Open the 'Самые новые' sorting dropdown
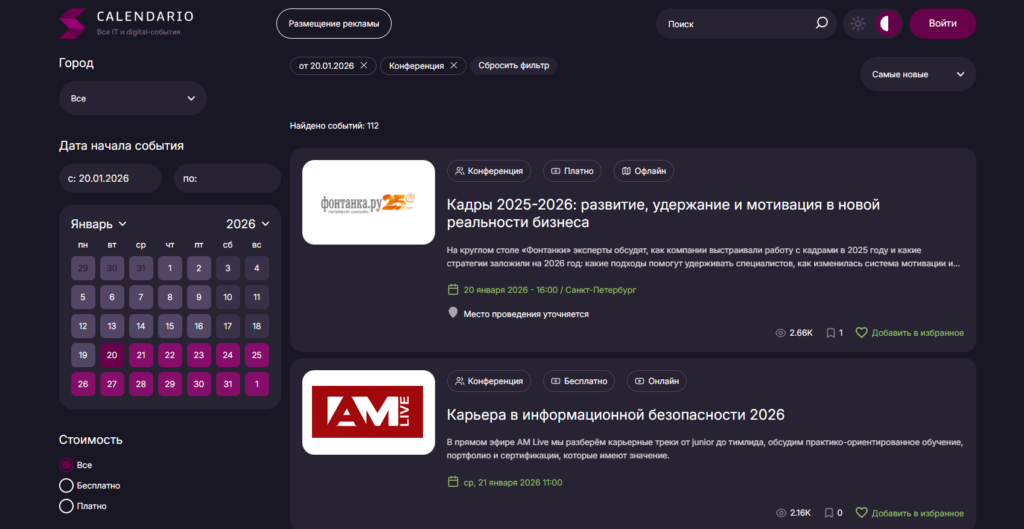The height and width of the screenshot is (529, 1024). point(918,74)
